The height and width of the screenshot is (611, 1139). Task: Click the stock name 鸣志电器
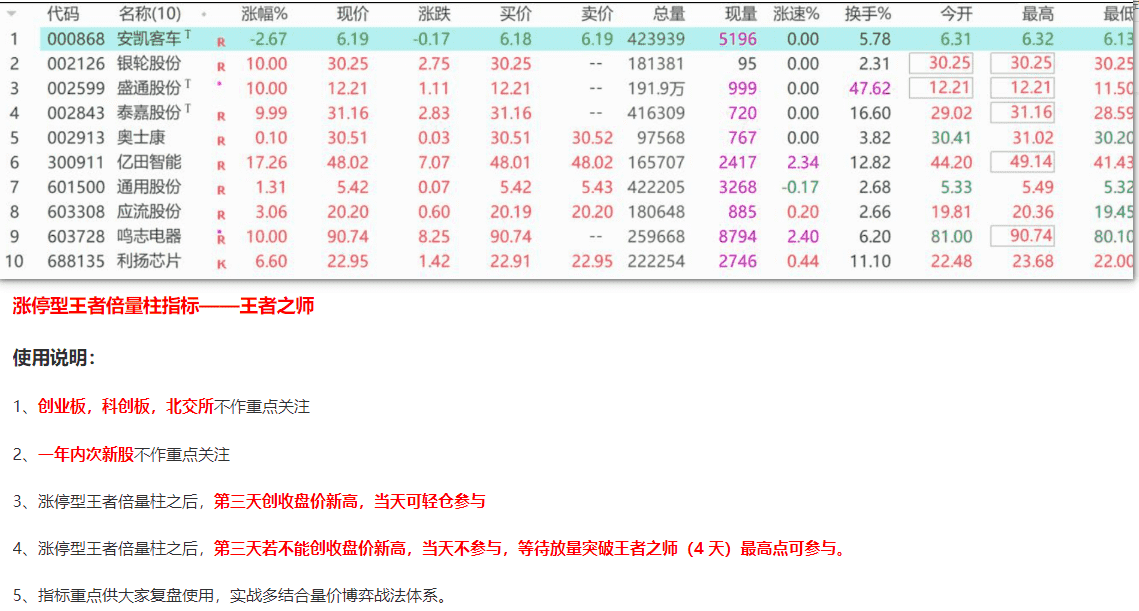coord(149,237)
